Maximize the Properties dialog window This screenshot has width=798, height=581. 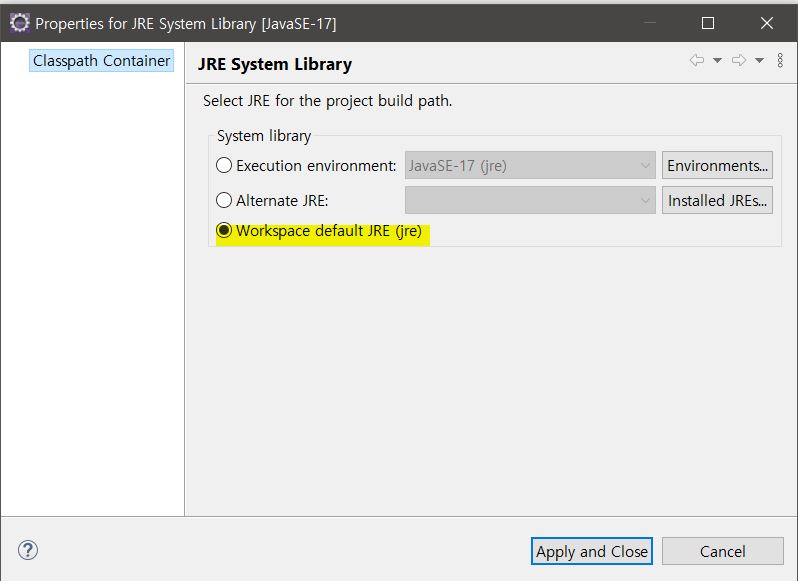pyautogui.click(x=708, y=23)
